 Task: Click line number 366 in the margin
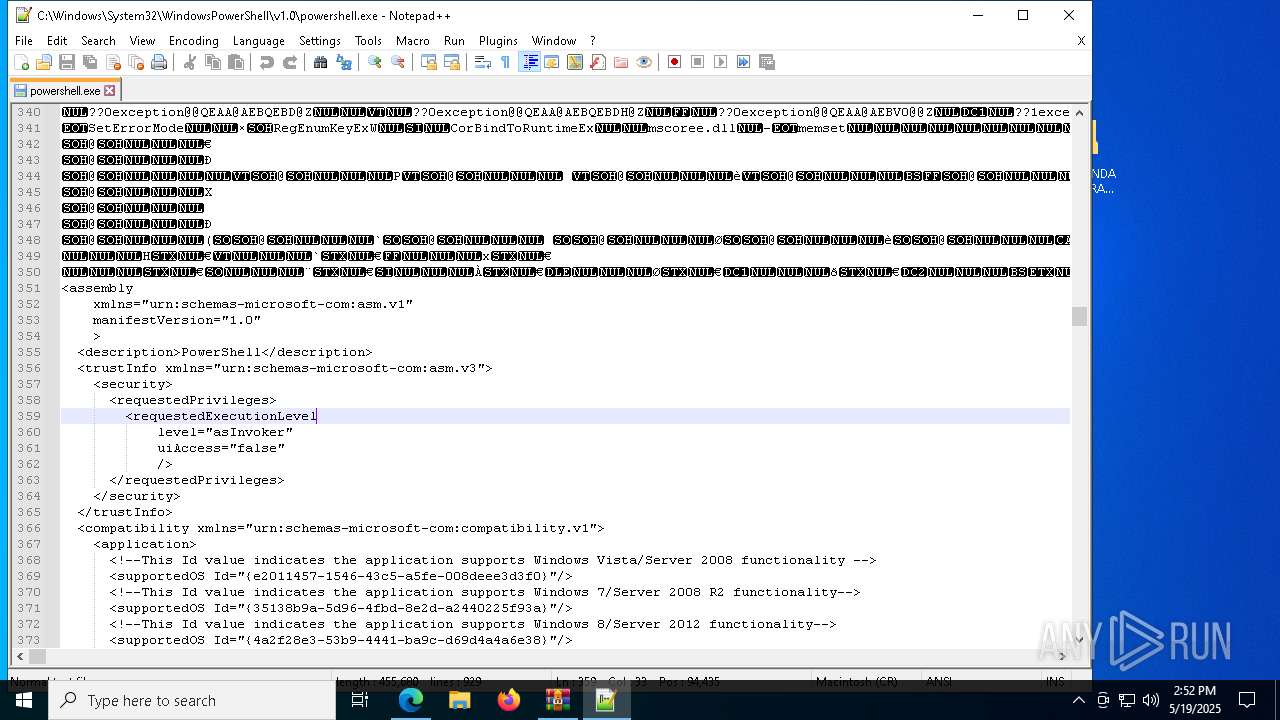point(29,528)
